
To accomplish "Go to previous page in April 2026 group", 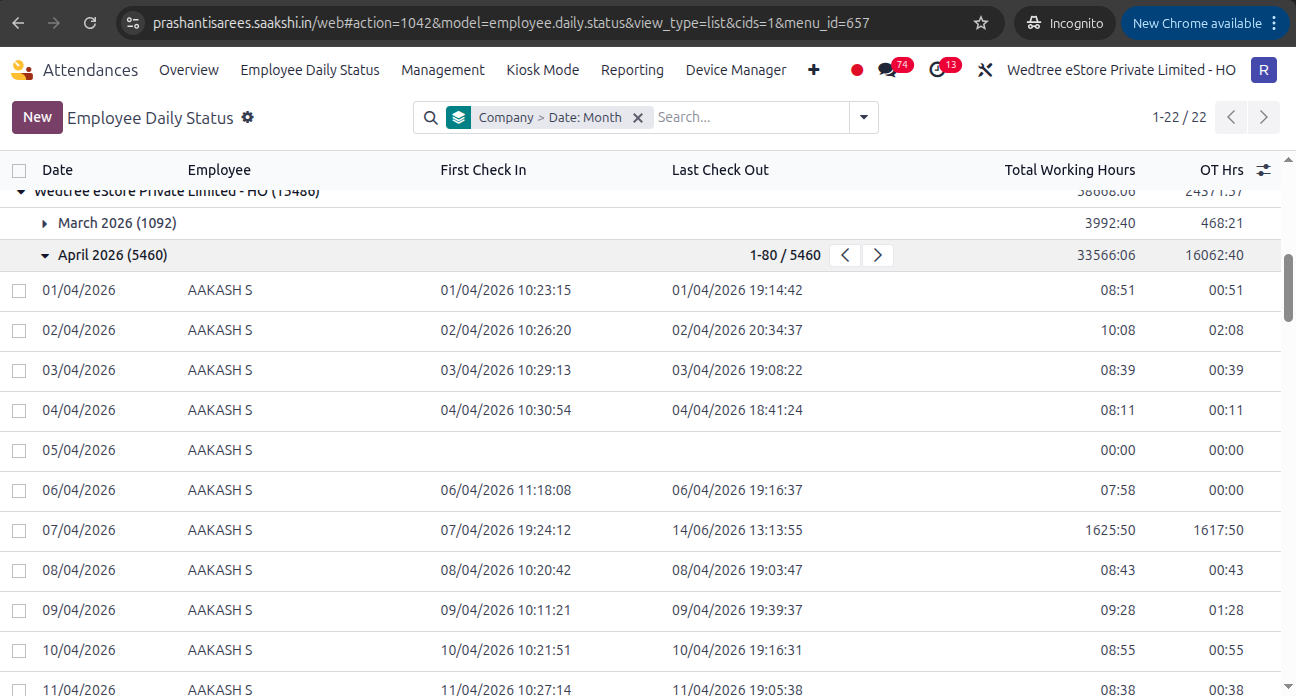I will 846,255.
